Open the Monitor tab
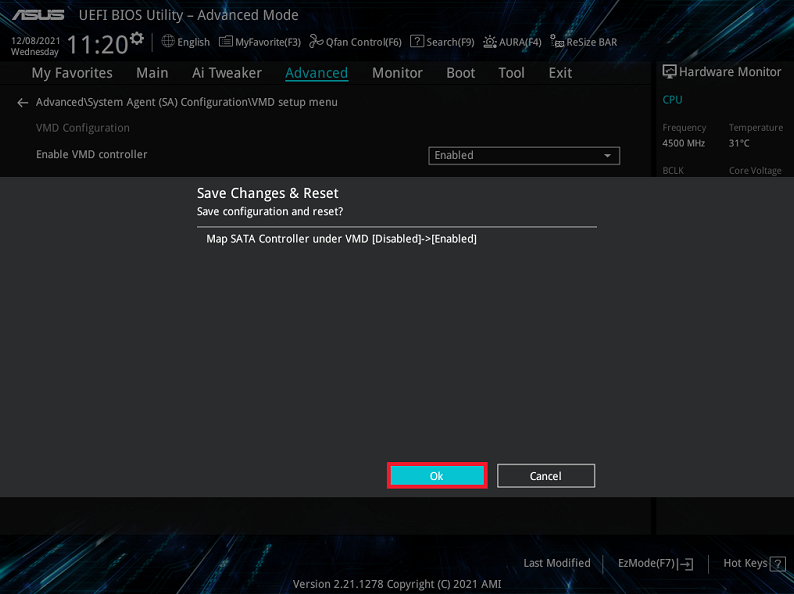The height and width of the screenshot is (594, 794). (397, 73)
